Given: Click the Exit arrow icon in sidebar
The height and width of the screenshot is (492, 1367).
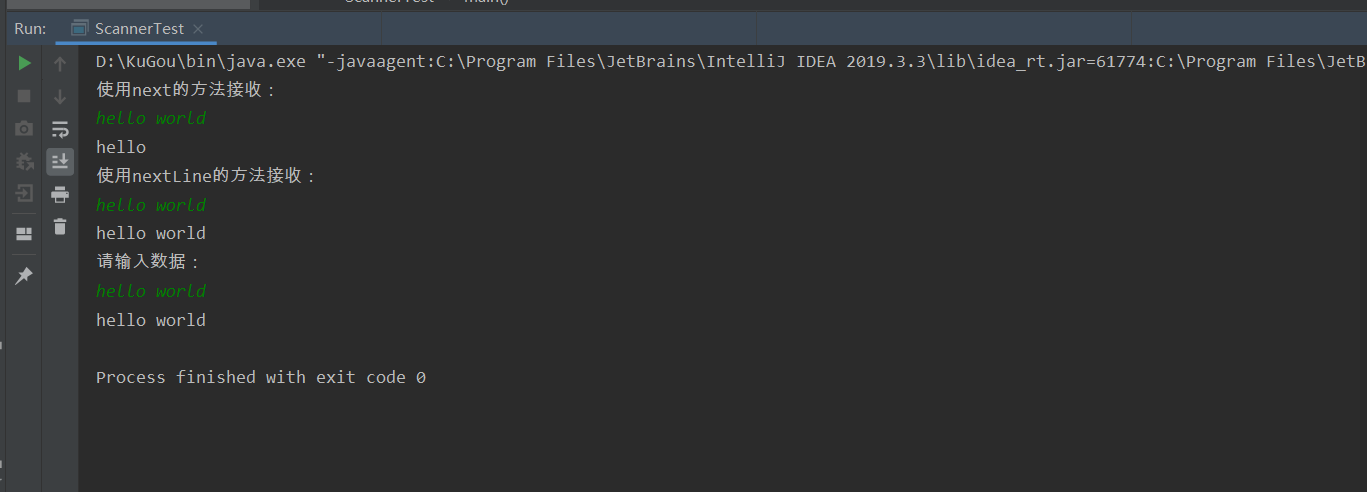Looking at the screenshot, I should (24, 193).
